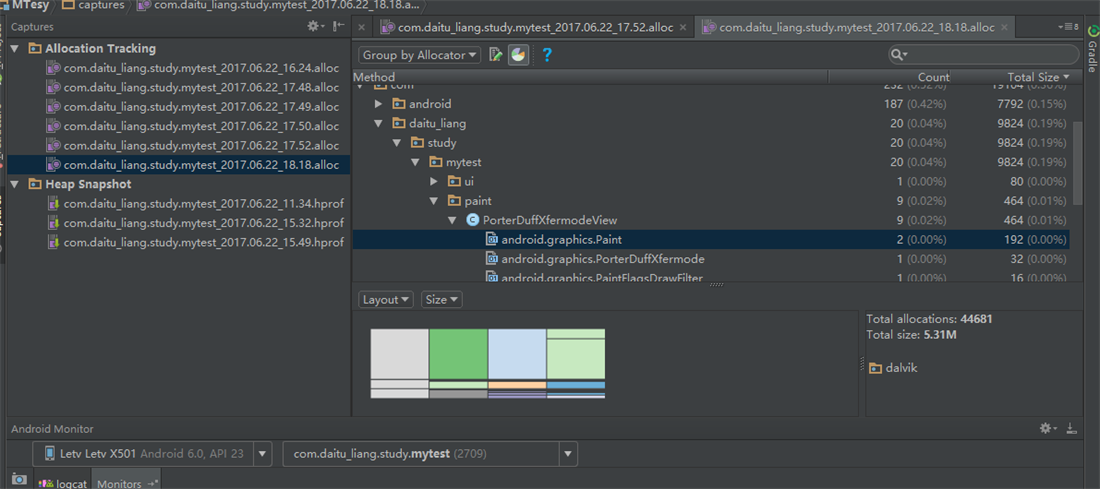Click the light blue treemap block
Viewport: 1100px width, 489px height.
click(517, 354)
